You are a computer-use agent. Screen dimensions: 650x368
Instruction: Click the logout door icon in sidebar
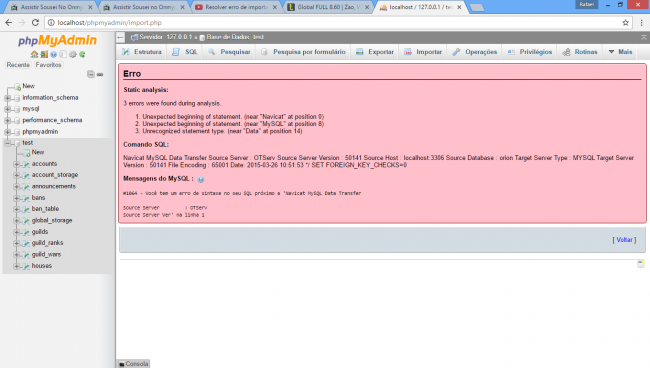[x=44, y=54]
